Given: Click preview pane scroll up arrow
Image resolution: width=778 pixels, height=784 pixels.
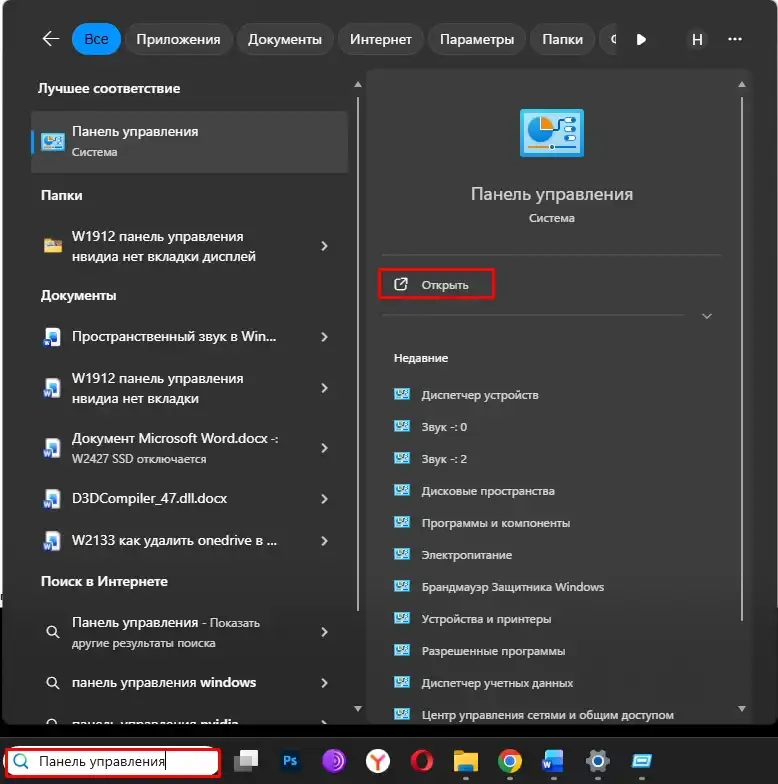Looking at the screenshot, I should [x=742, y=84].
